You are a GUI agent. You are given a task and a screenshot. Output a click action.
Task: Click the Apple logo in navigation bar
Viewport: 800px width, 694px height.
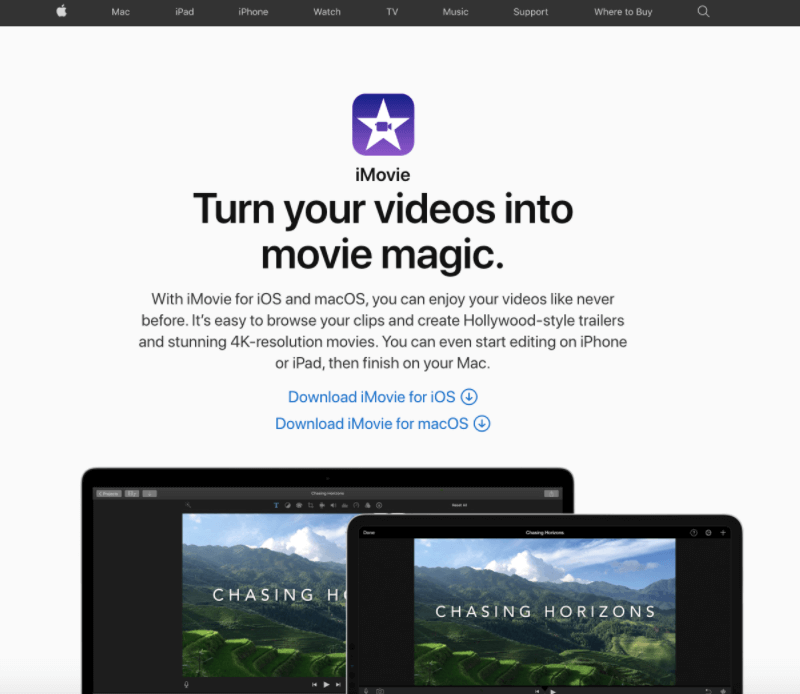pos(61,11)
